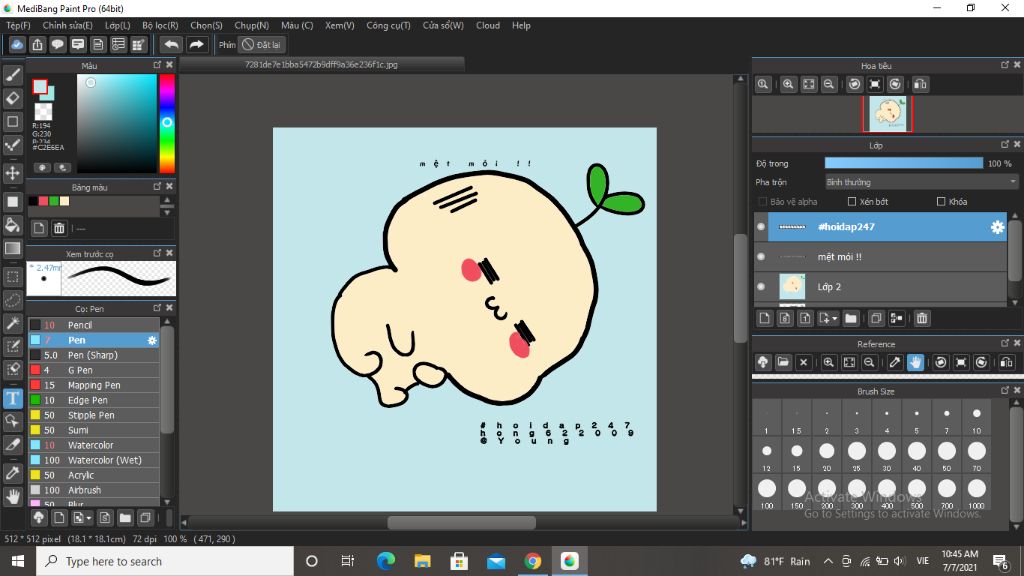This screenshot has width=1024, height=576.
Task: Select the Brush tool in left toolbar
Action: [12, 75]
